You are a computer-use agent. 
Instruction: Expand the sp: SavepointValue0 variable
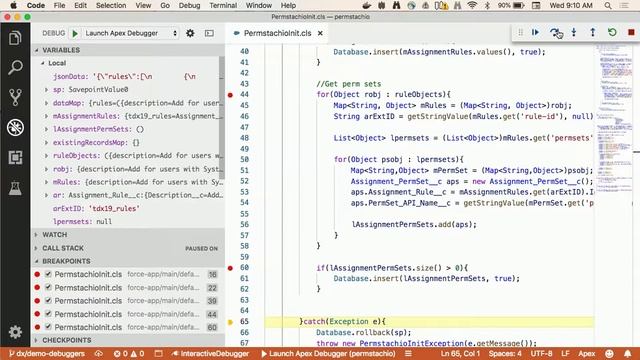click(x=46, y=89)
